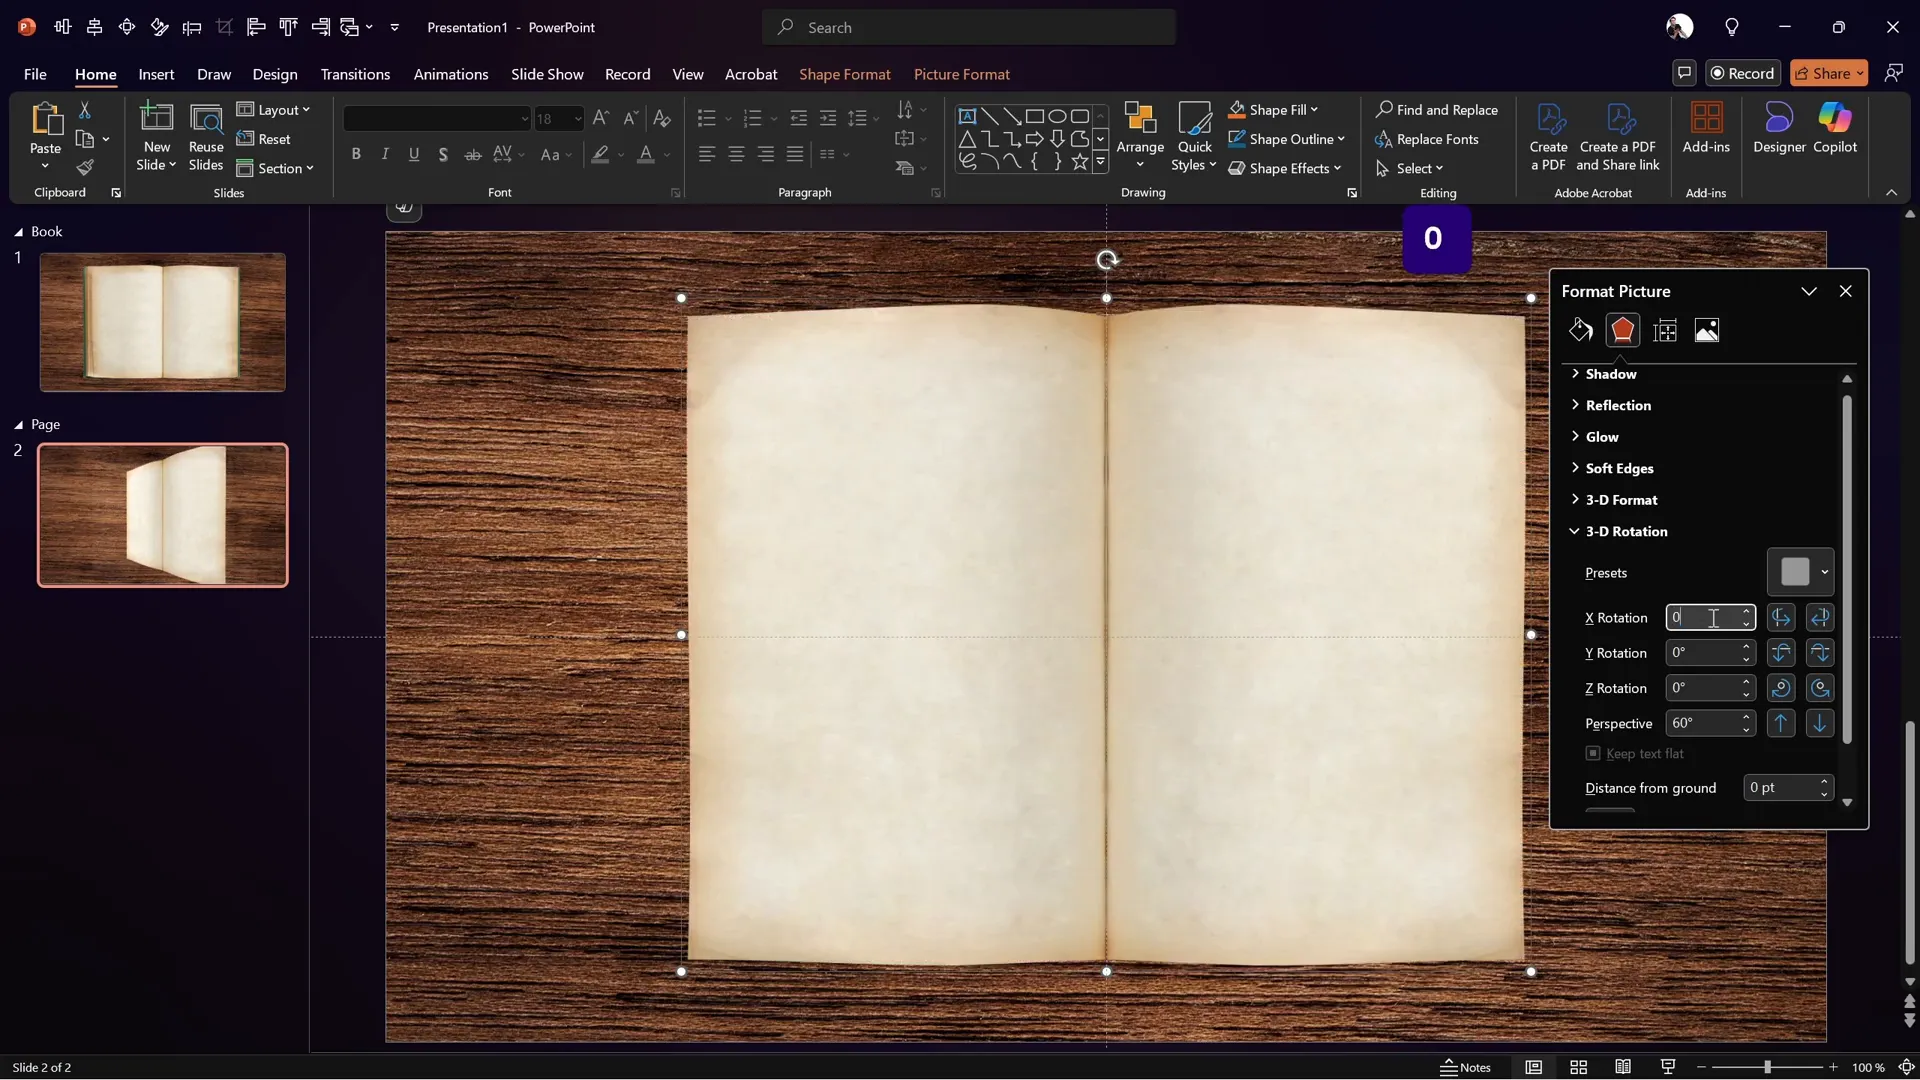
Task: Click the Reset slide button
Action: 264,139
